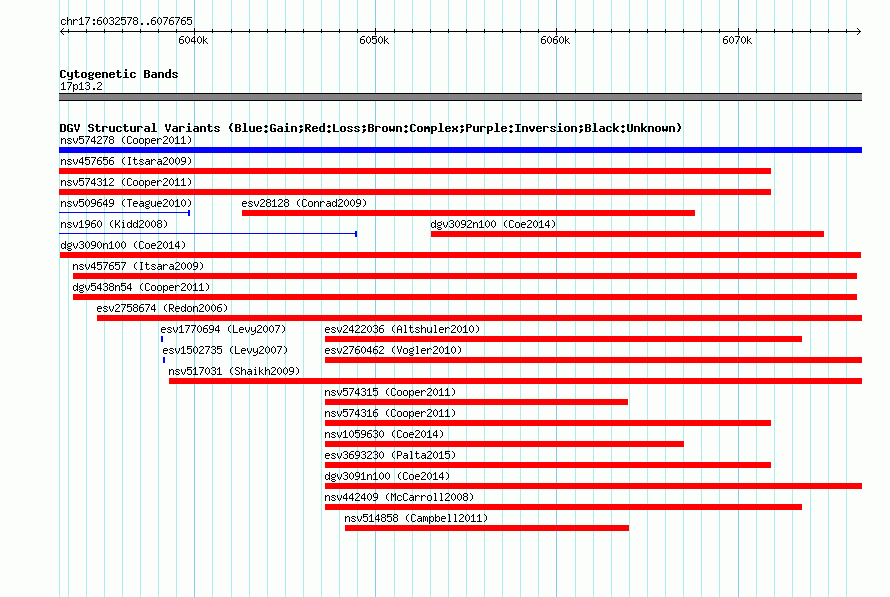Click the thin blue bar under nsv509649
The height and width of the screenshot is (597, 890).
pyautogui.click(x=124, y=213)
